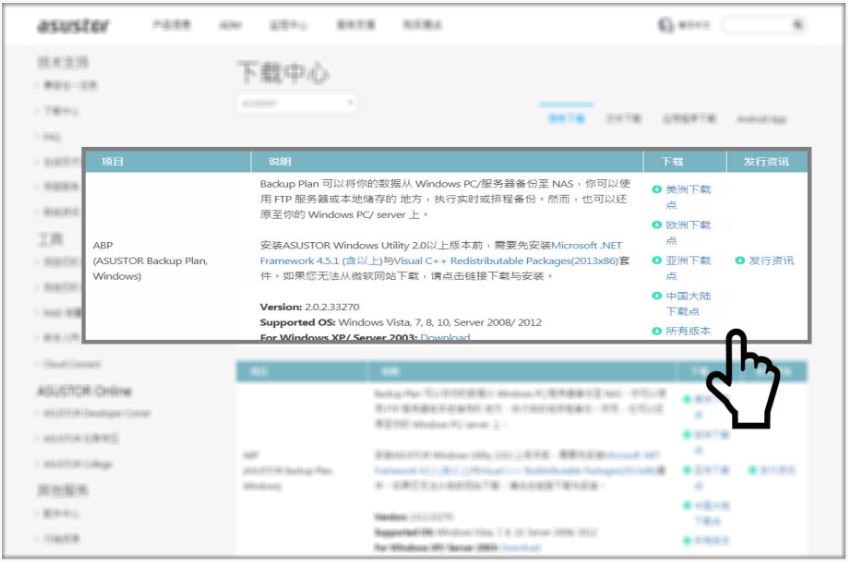
Task: Select the Supported OS line of text
Action: click(x=401, y=322)
